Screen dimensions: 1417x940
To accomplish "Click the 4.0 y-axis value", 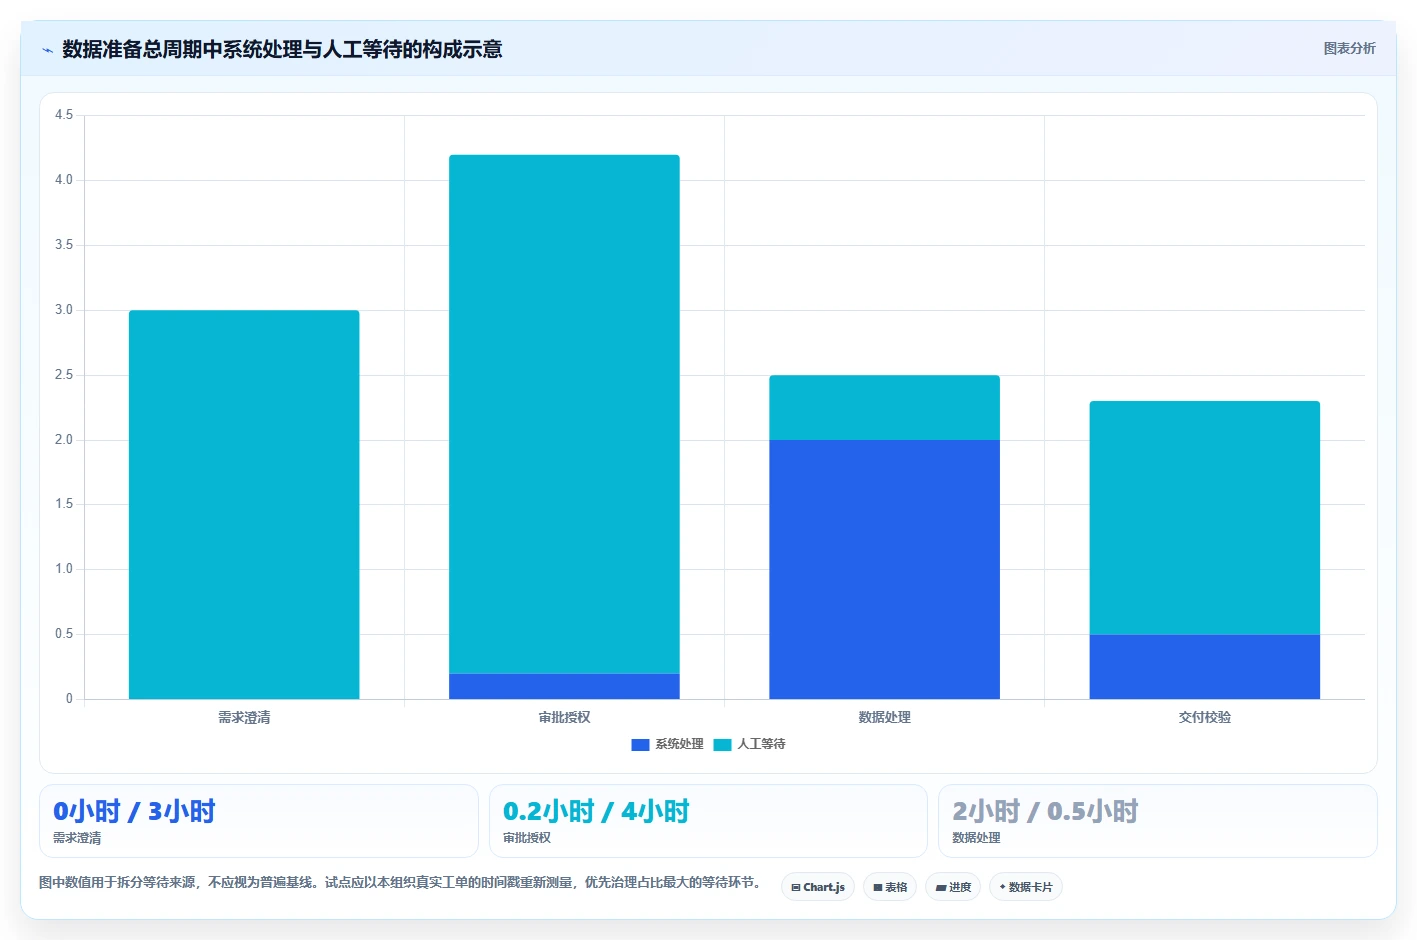I will (x=64, y=180).
